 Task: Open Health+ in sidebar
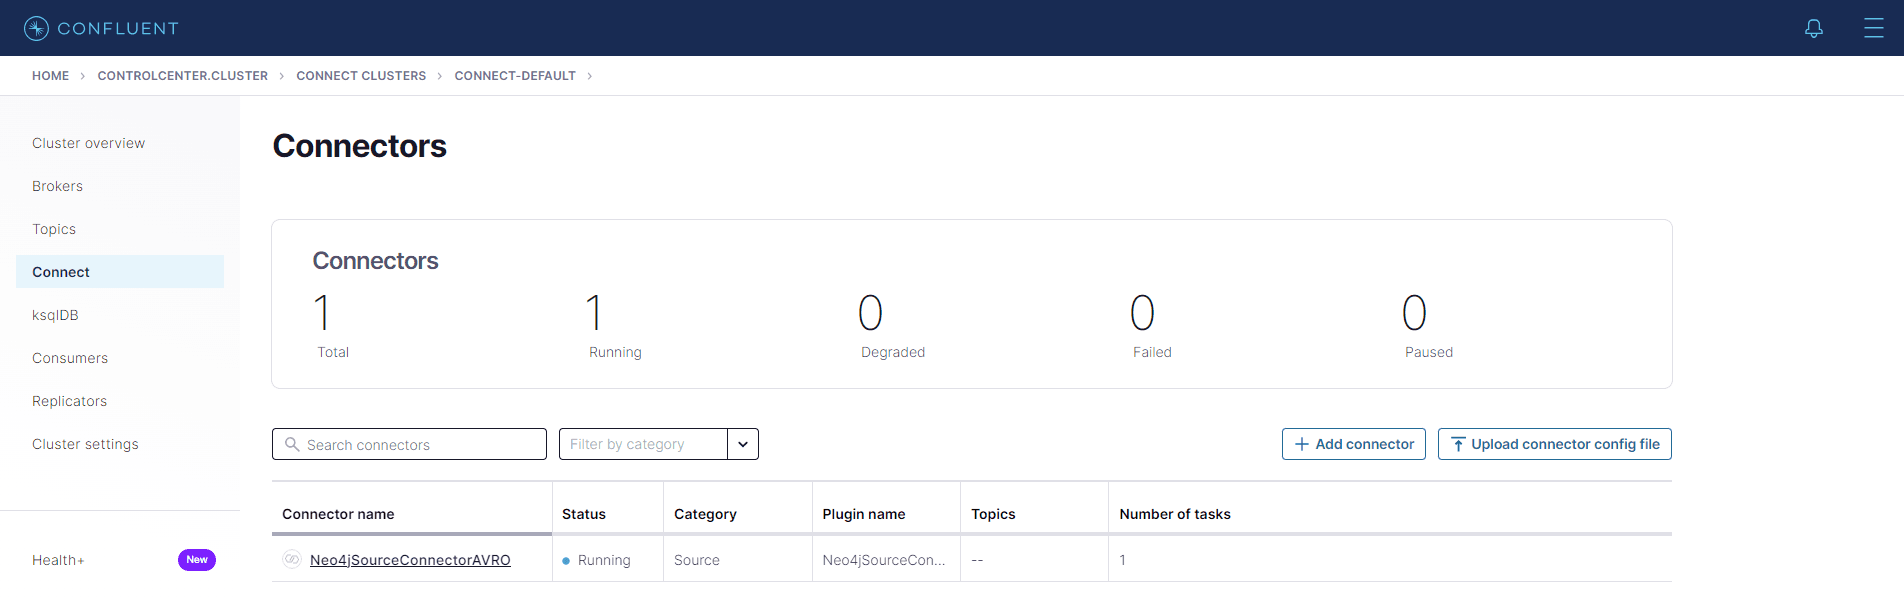58,560
